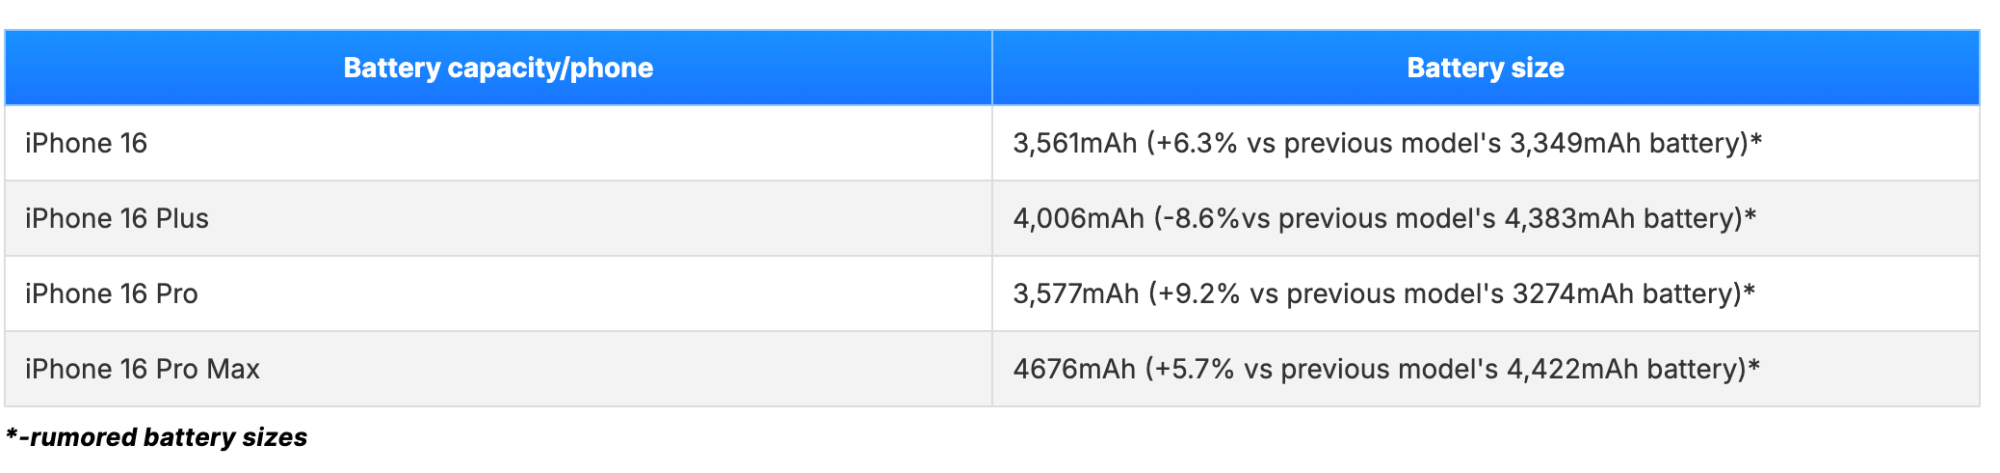Click the asterisk ending the iPhone 16 row
Viewport: 2000px width, 473px height.
tap(1756, 140)
